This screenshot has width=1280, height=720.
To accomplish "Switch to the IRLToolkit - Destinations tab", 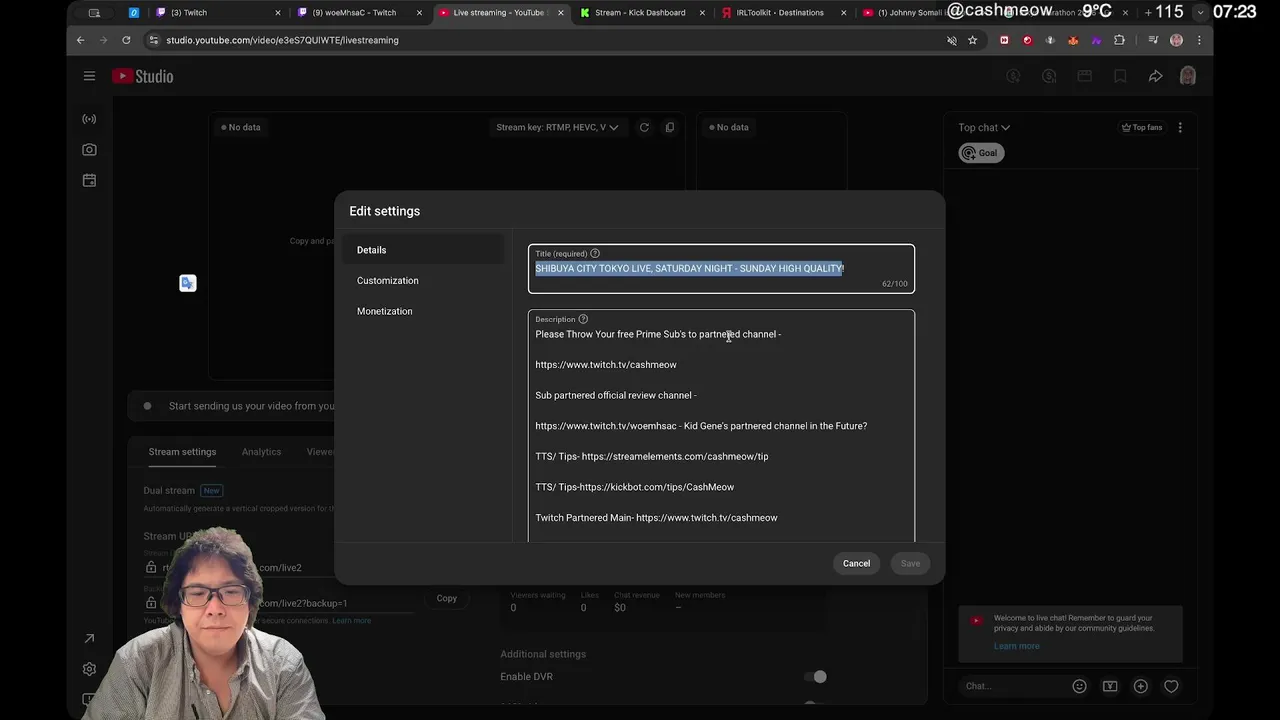I will 782,13.
